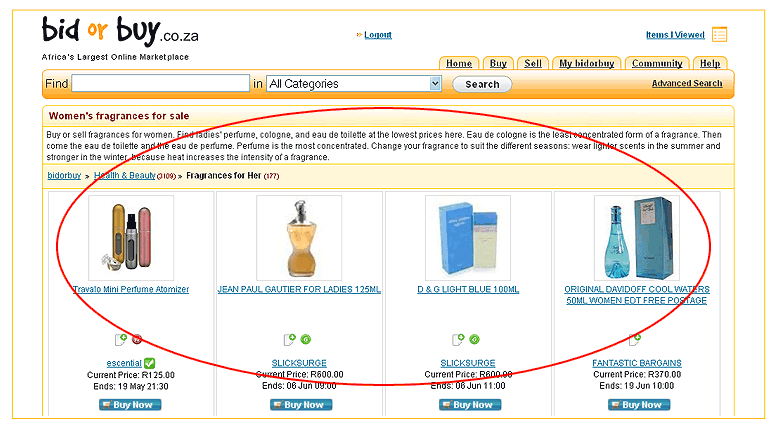The image size is (777, 430).
Task: View seller escential profile
Action: click(x=124, y=363)
